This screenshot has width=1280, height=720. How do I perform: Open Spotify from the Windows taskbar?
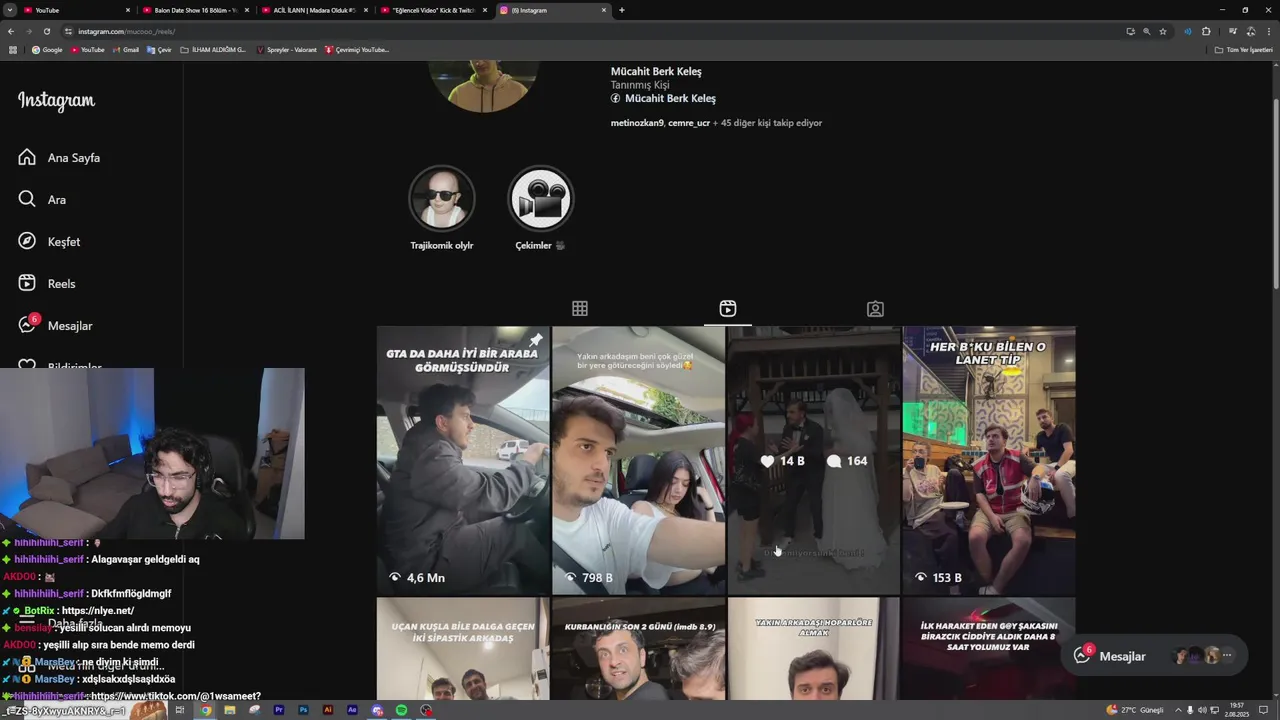click(x=401, y=710)
